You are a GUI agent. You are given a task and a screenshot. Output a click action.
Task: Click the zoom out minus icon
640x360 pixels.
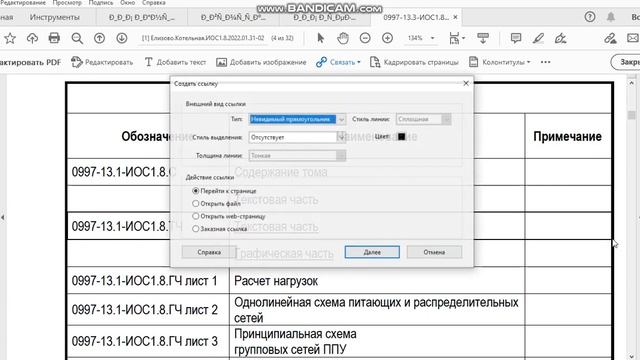(365, 38)
